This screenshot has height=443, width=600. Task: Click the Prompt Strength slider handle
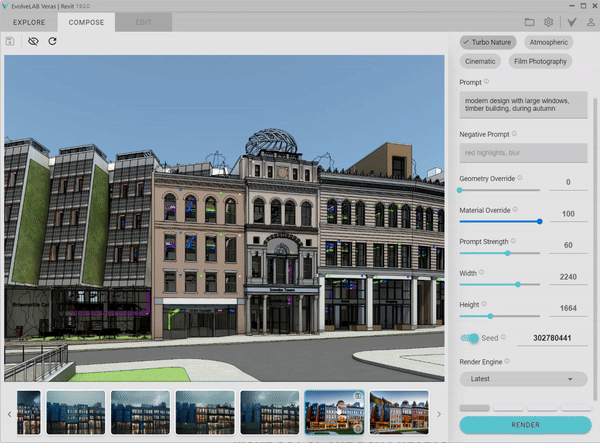(508, 253)
